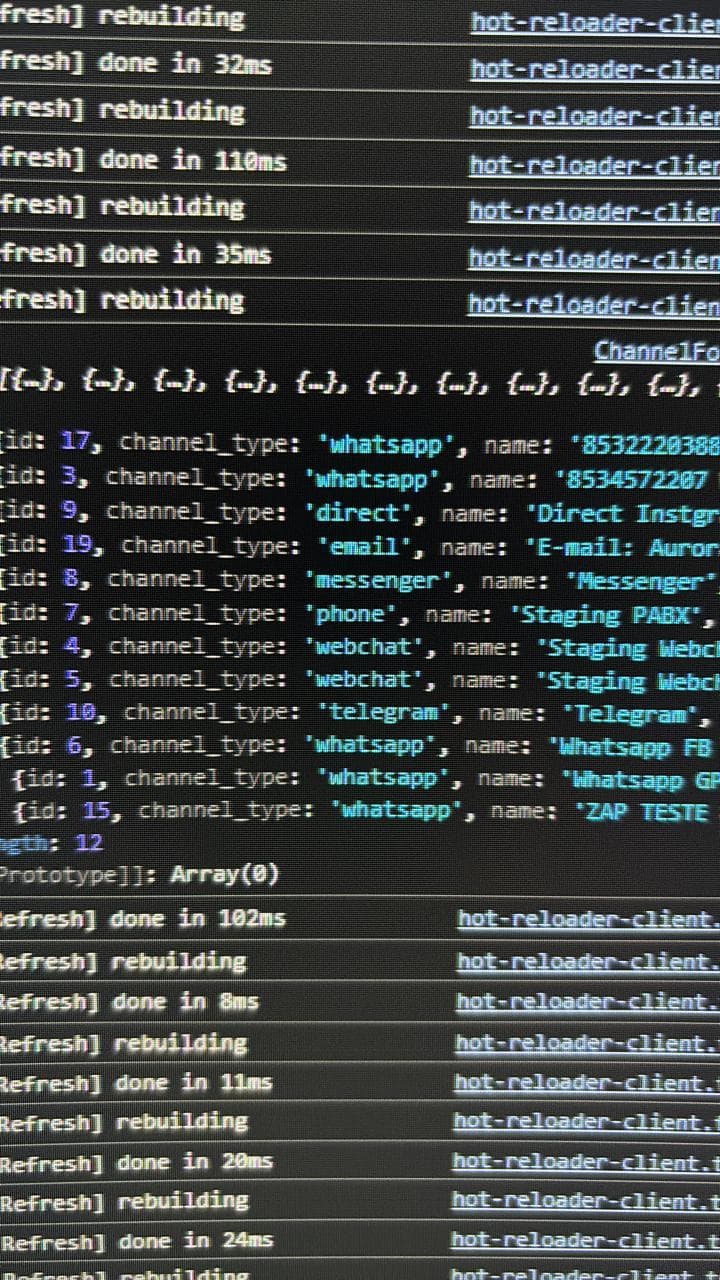This screenshot has width=720, height=1280.
Task: Open hot-reloader-client link beside 'done in 32ms'
Action: [594, 69]
